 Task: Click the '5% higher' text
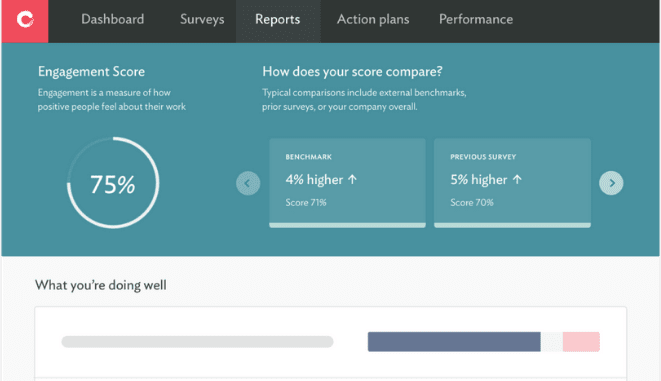(478, 180)
